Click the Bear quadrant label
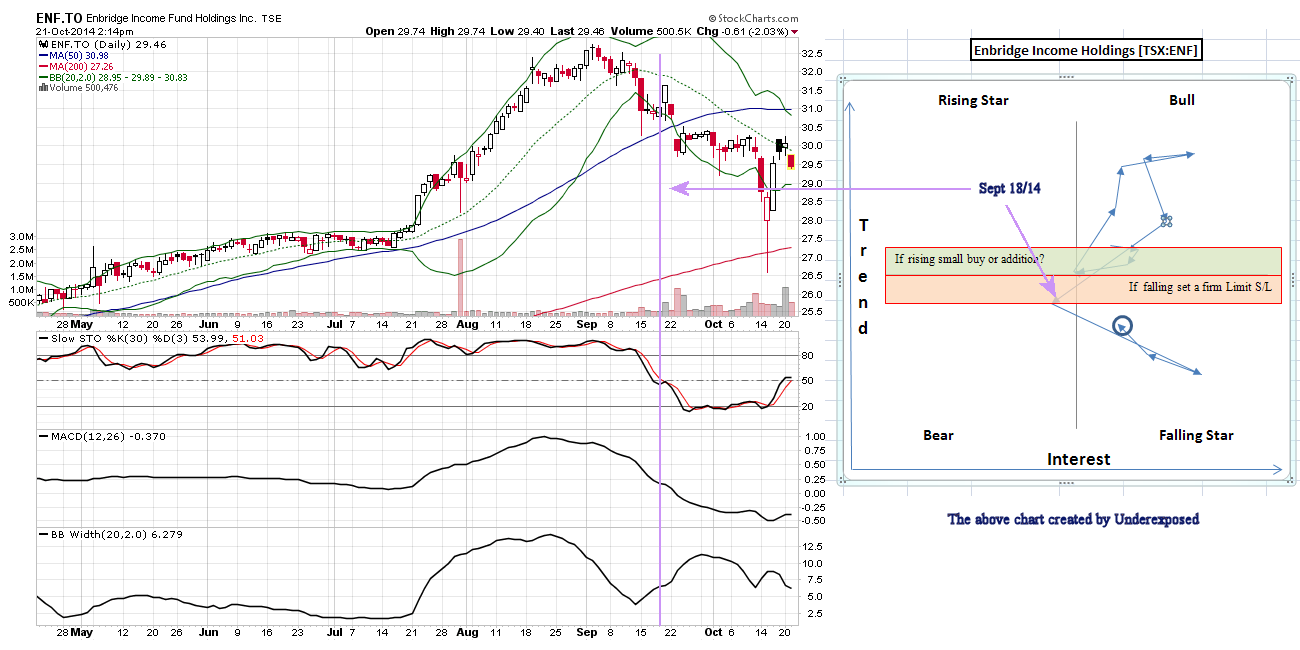Image resolution: width=1300 pixels, height=650 pixels. pyautogui.click(x=938, y=435)
